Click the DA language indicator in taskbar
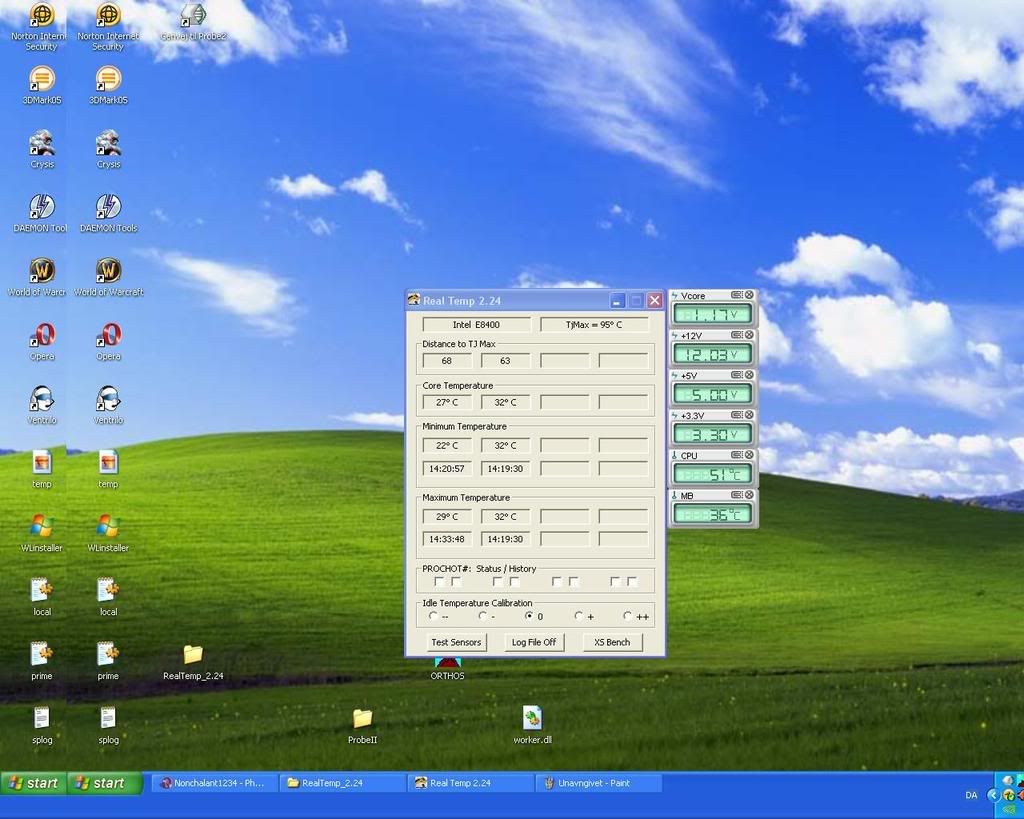The height and width of the screenshot is (819, 1024). 972,795
